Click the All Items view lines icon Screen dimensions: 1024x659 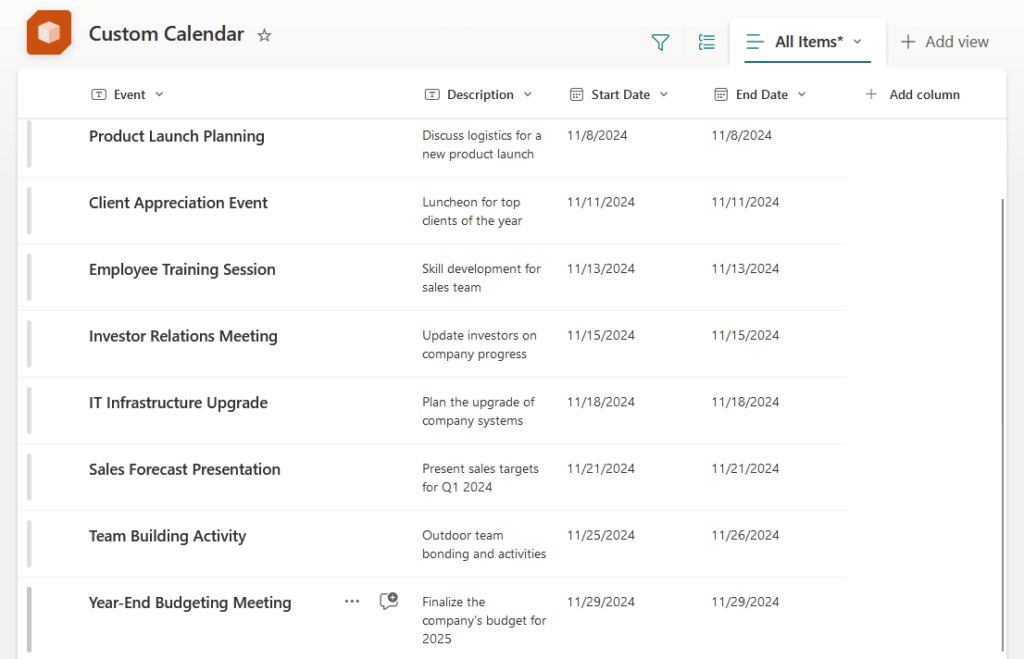tap(755, 42)
